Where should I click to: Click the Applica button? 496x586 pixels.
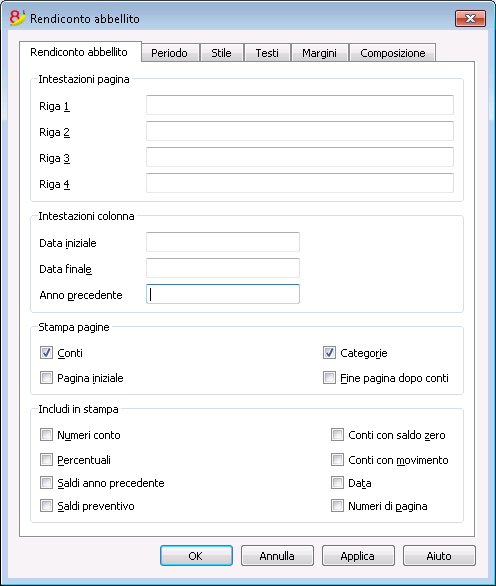point(358,556)
